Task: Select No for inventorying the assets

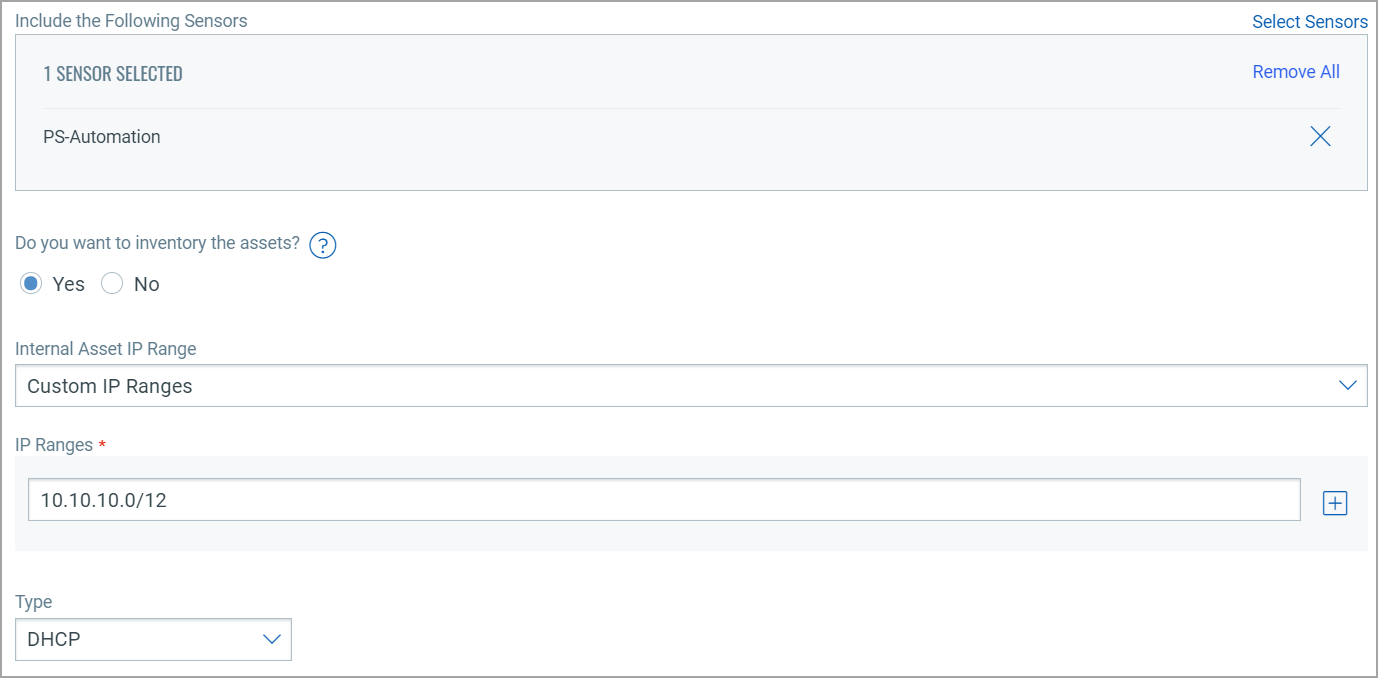Action: coord(112,283)
